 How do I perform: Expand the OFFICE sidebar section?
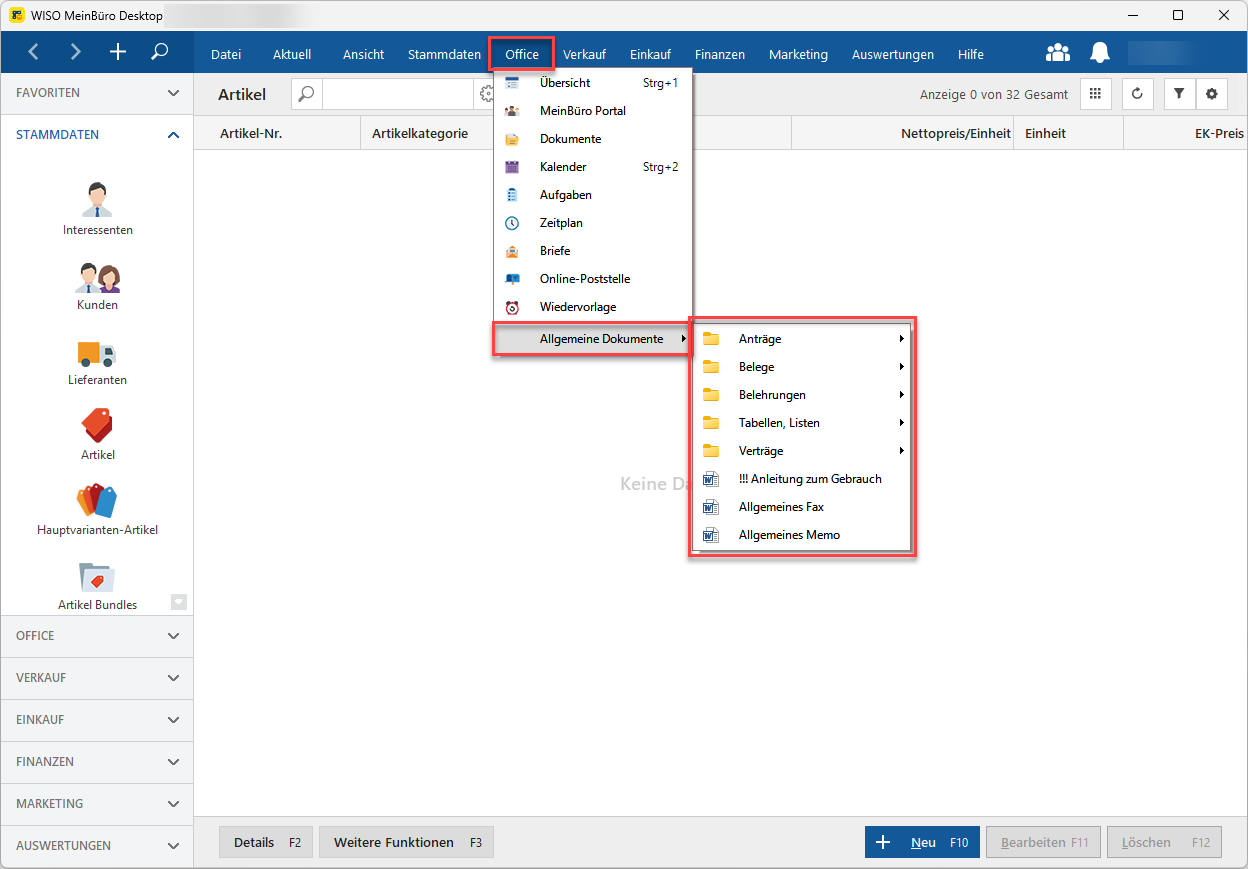[97, 636]
